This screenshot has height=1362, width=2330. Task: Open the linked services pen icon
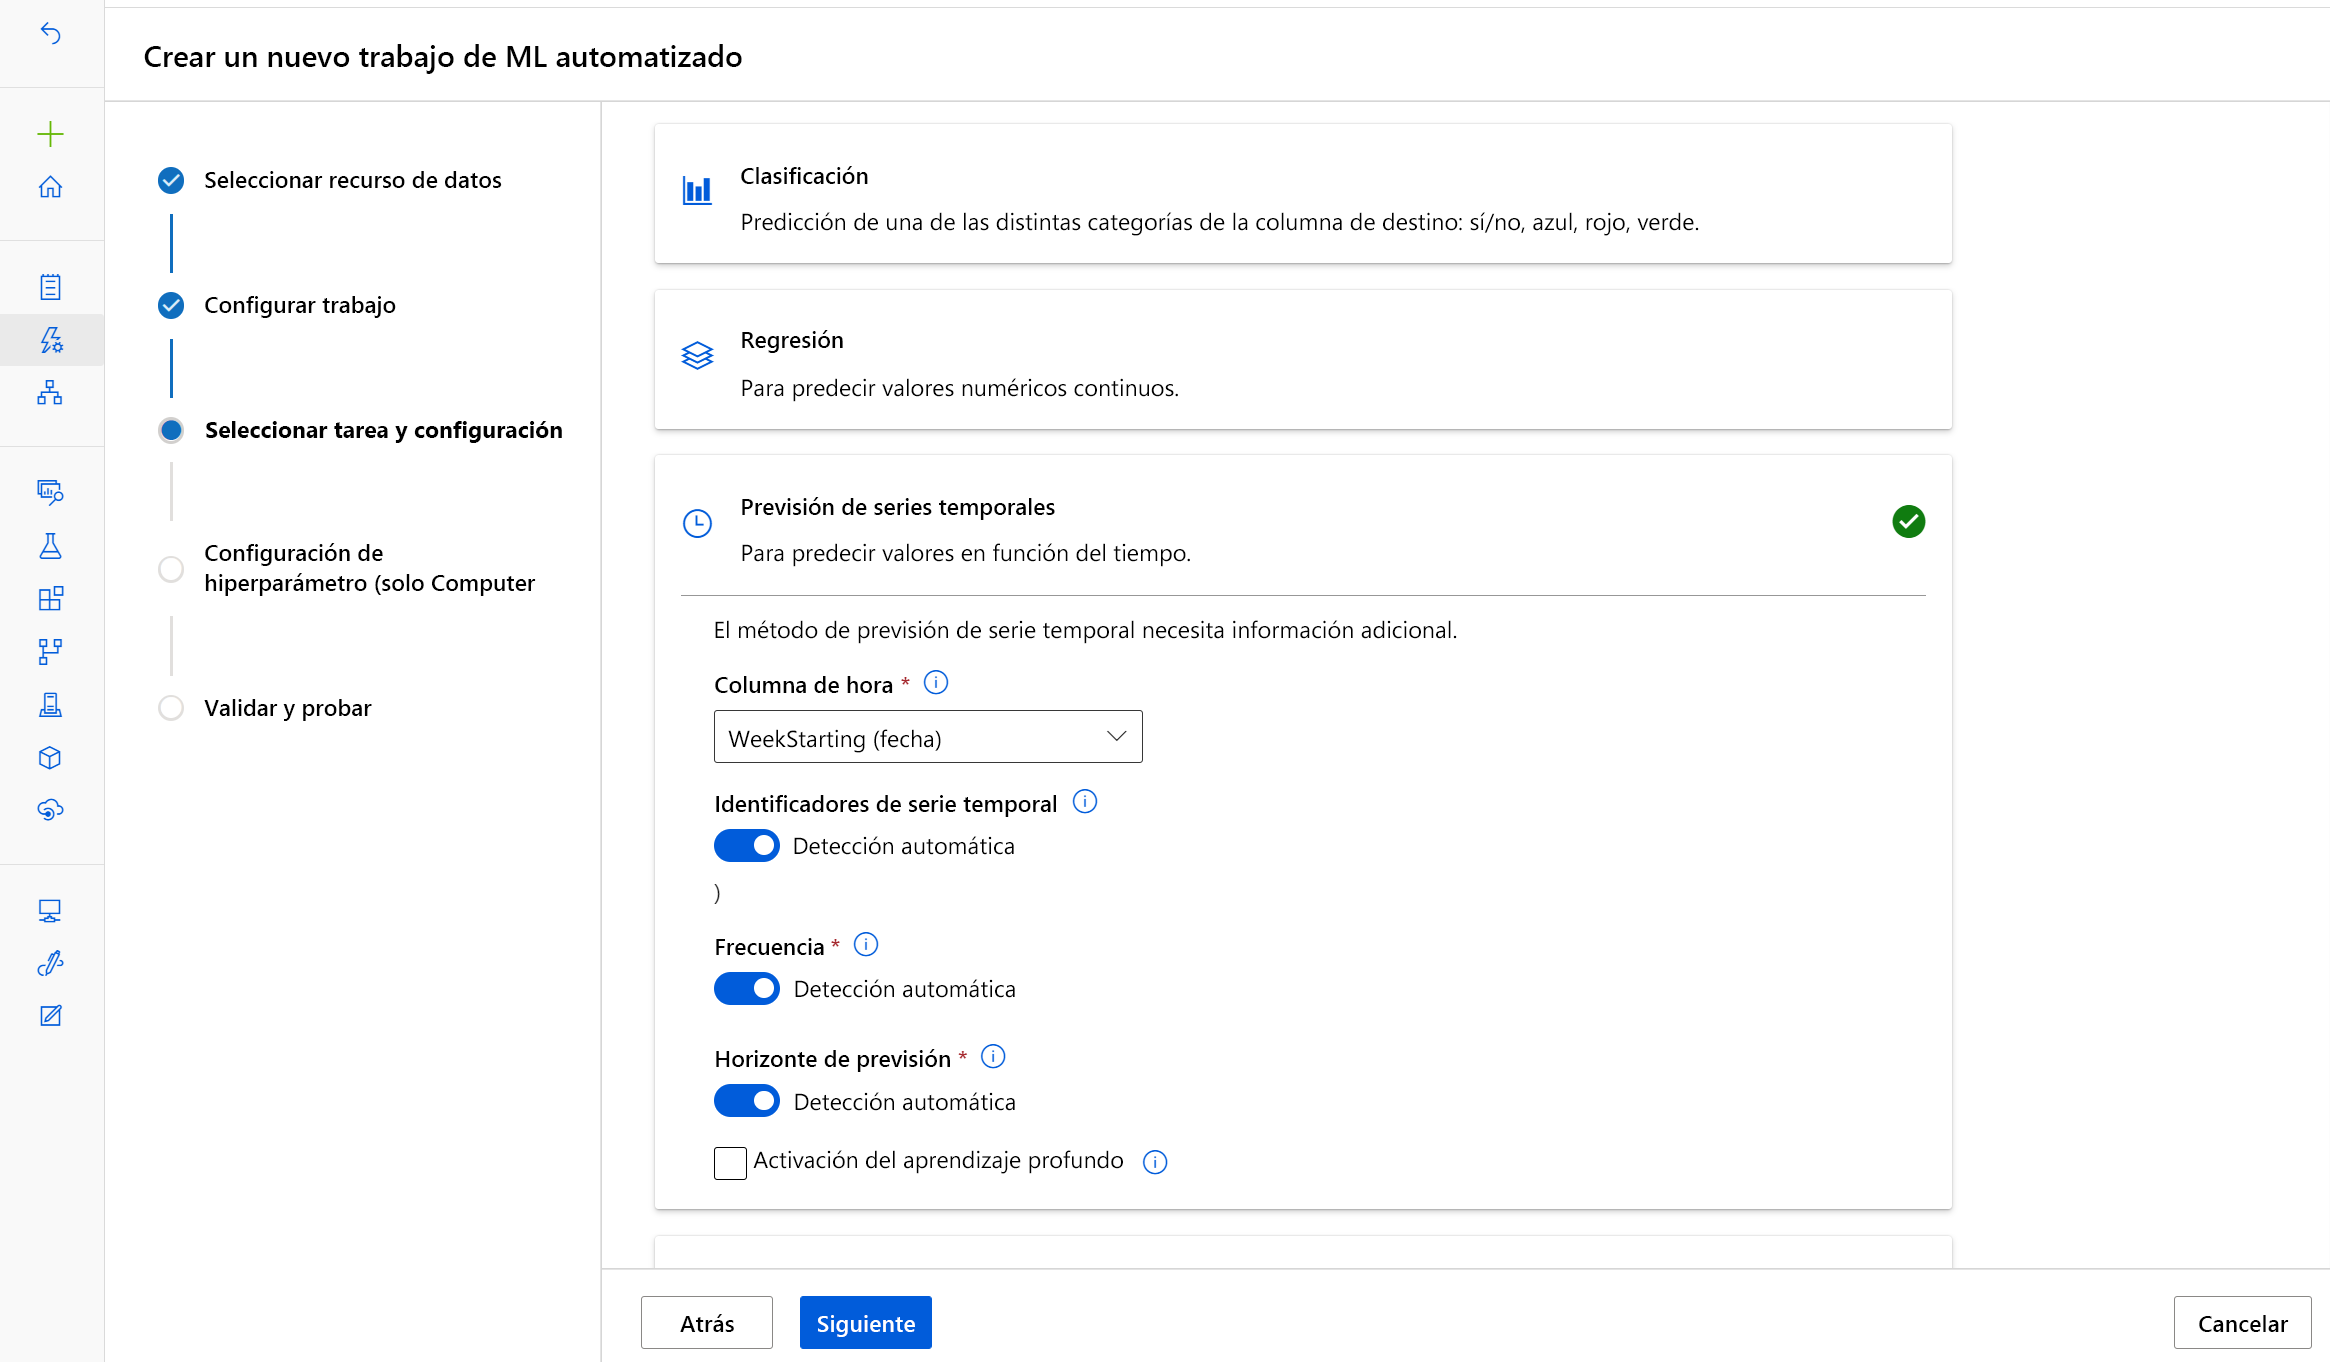[50, 963]
